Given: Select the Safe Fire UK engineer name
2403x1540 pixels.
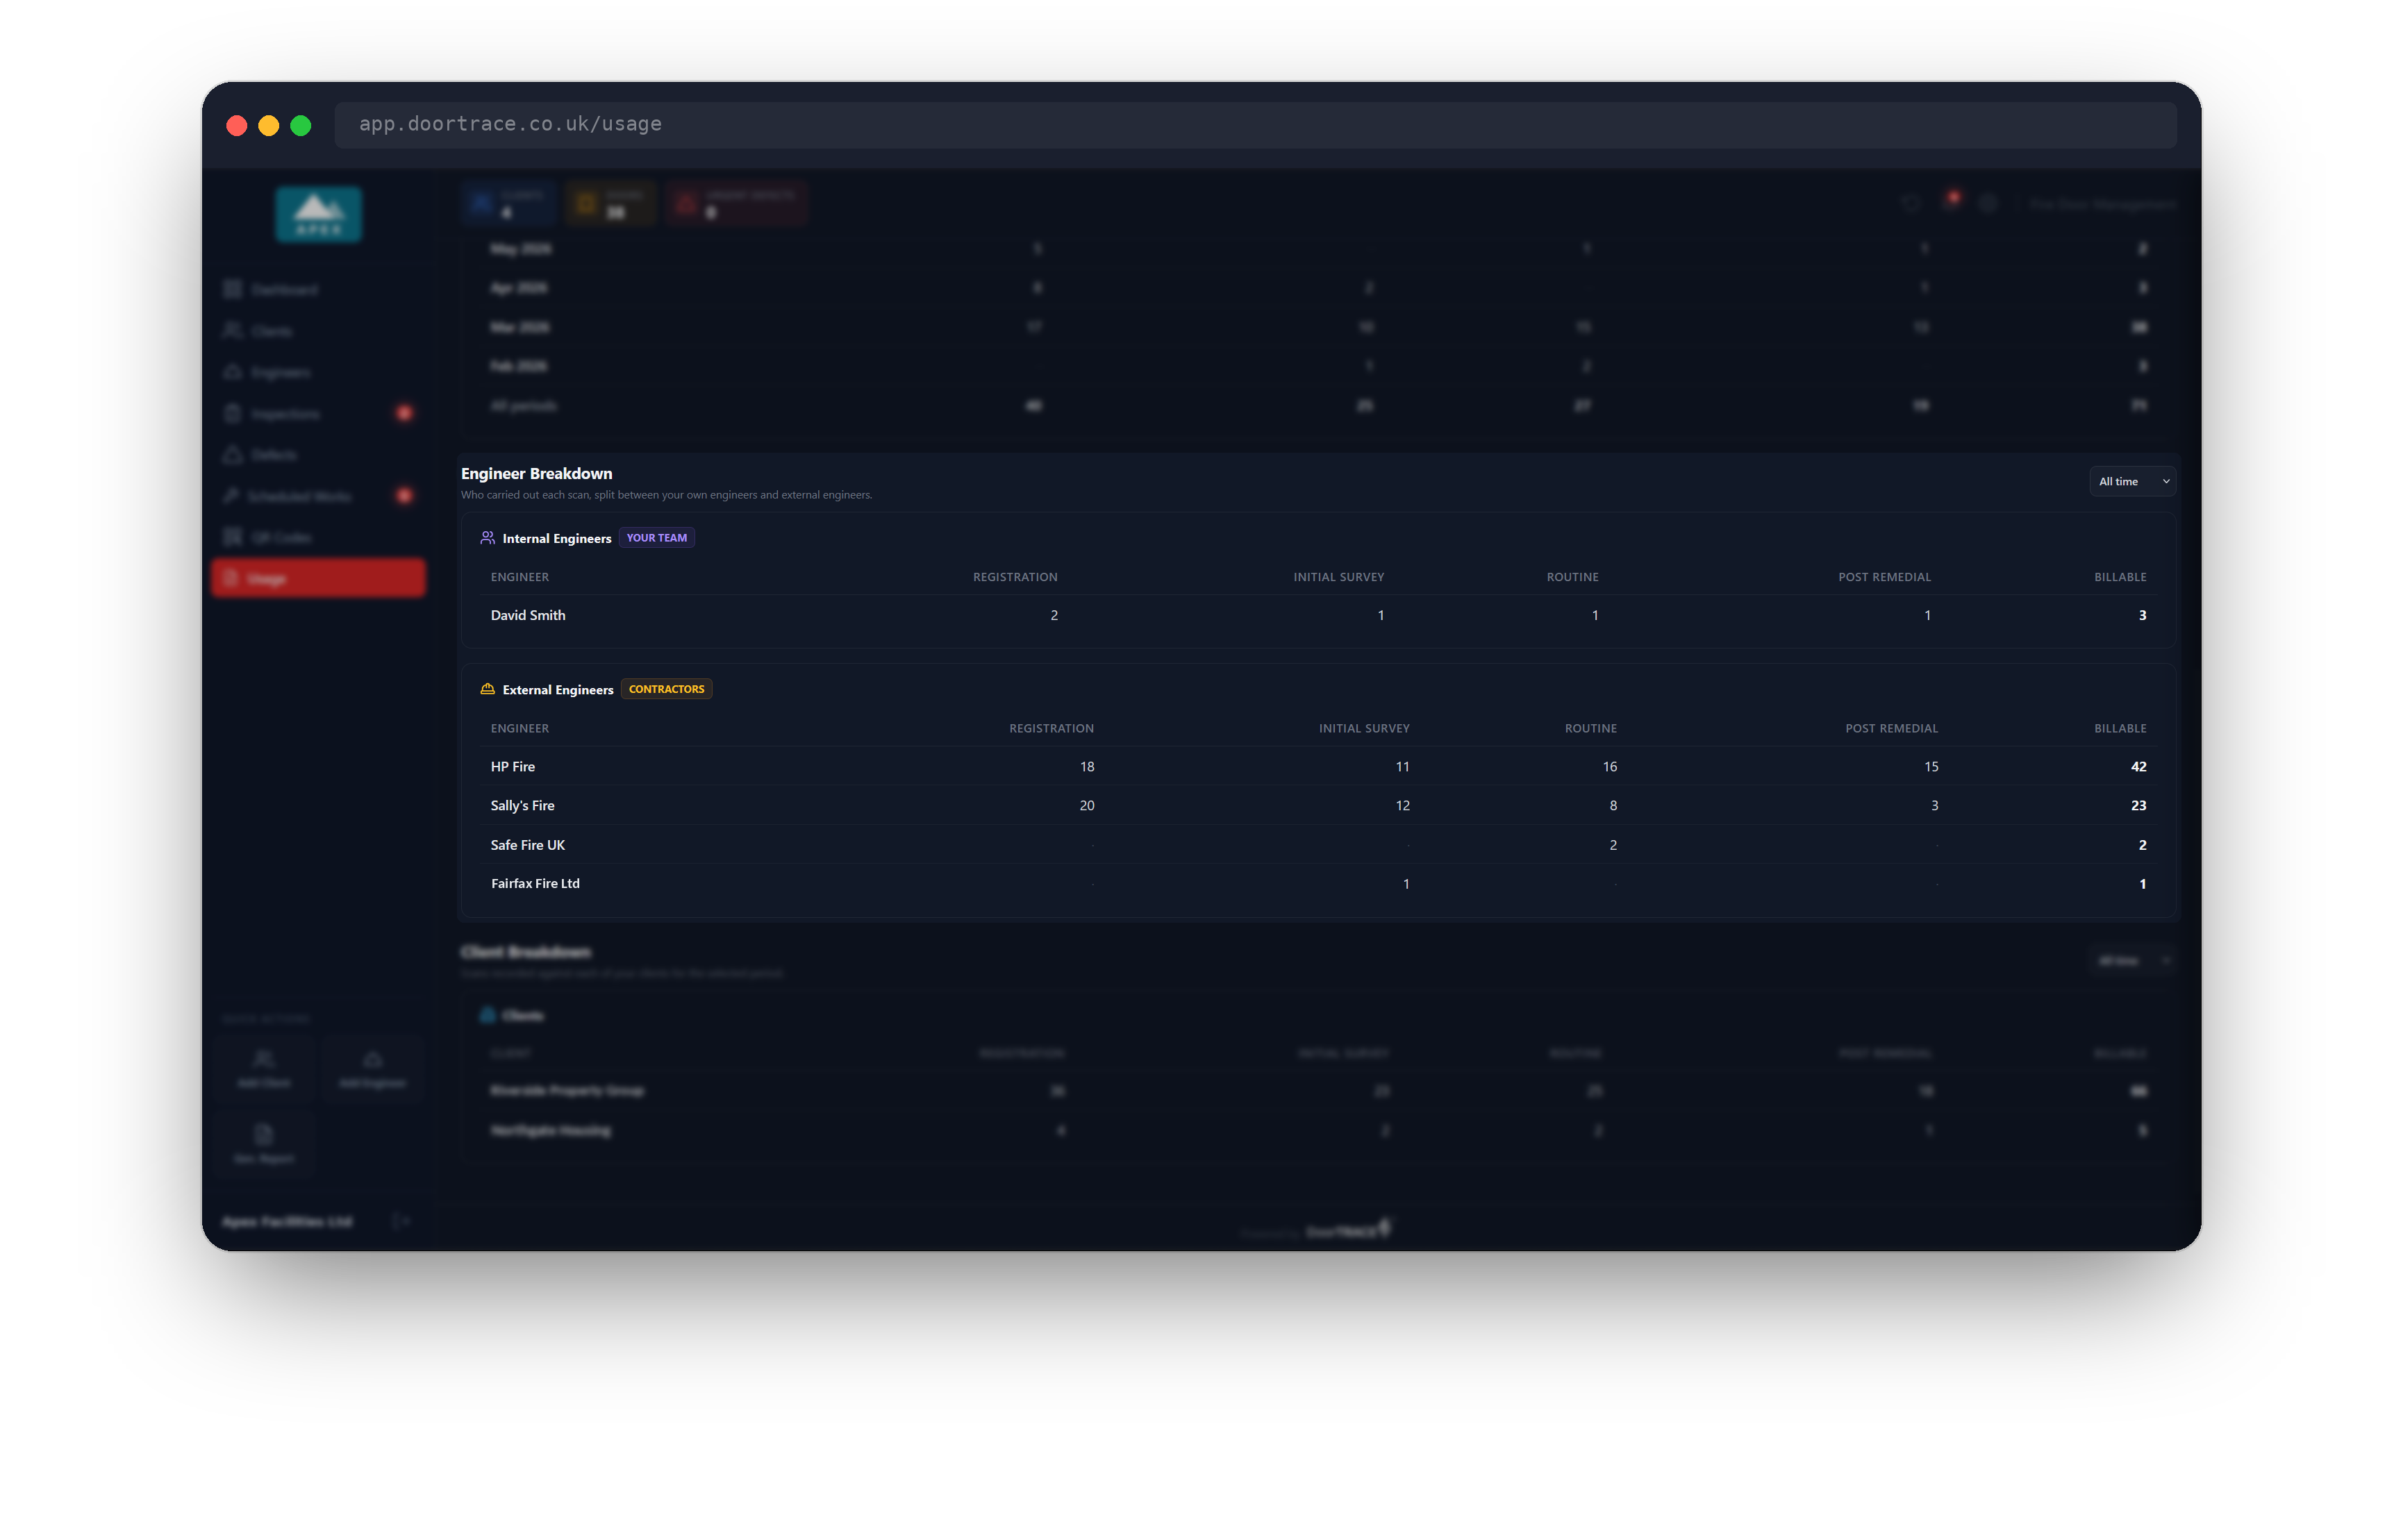Looking at the screenshot, I should click(x=528, y=845).
